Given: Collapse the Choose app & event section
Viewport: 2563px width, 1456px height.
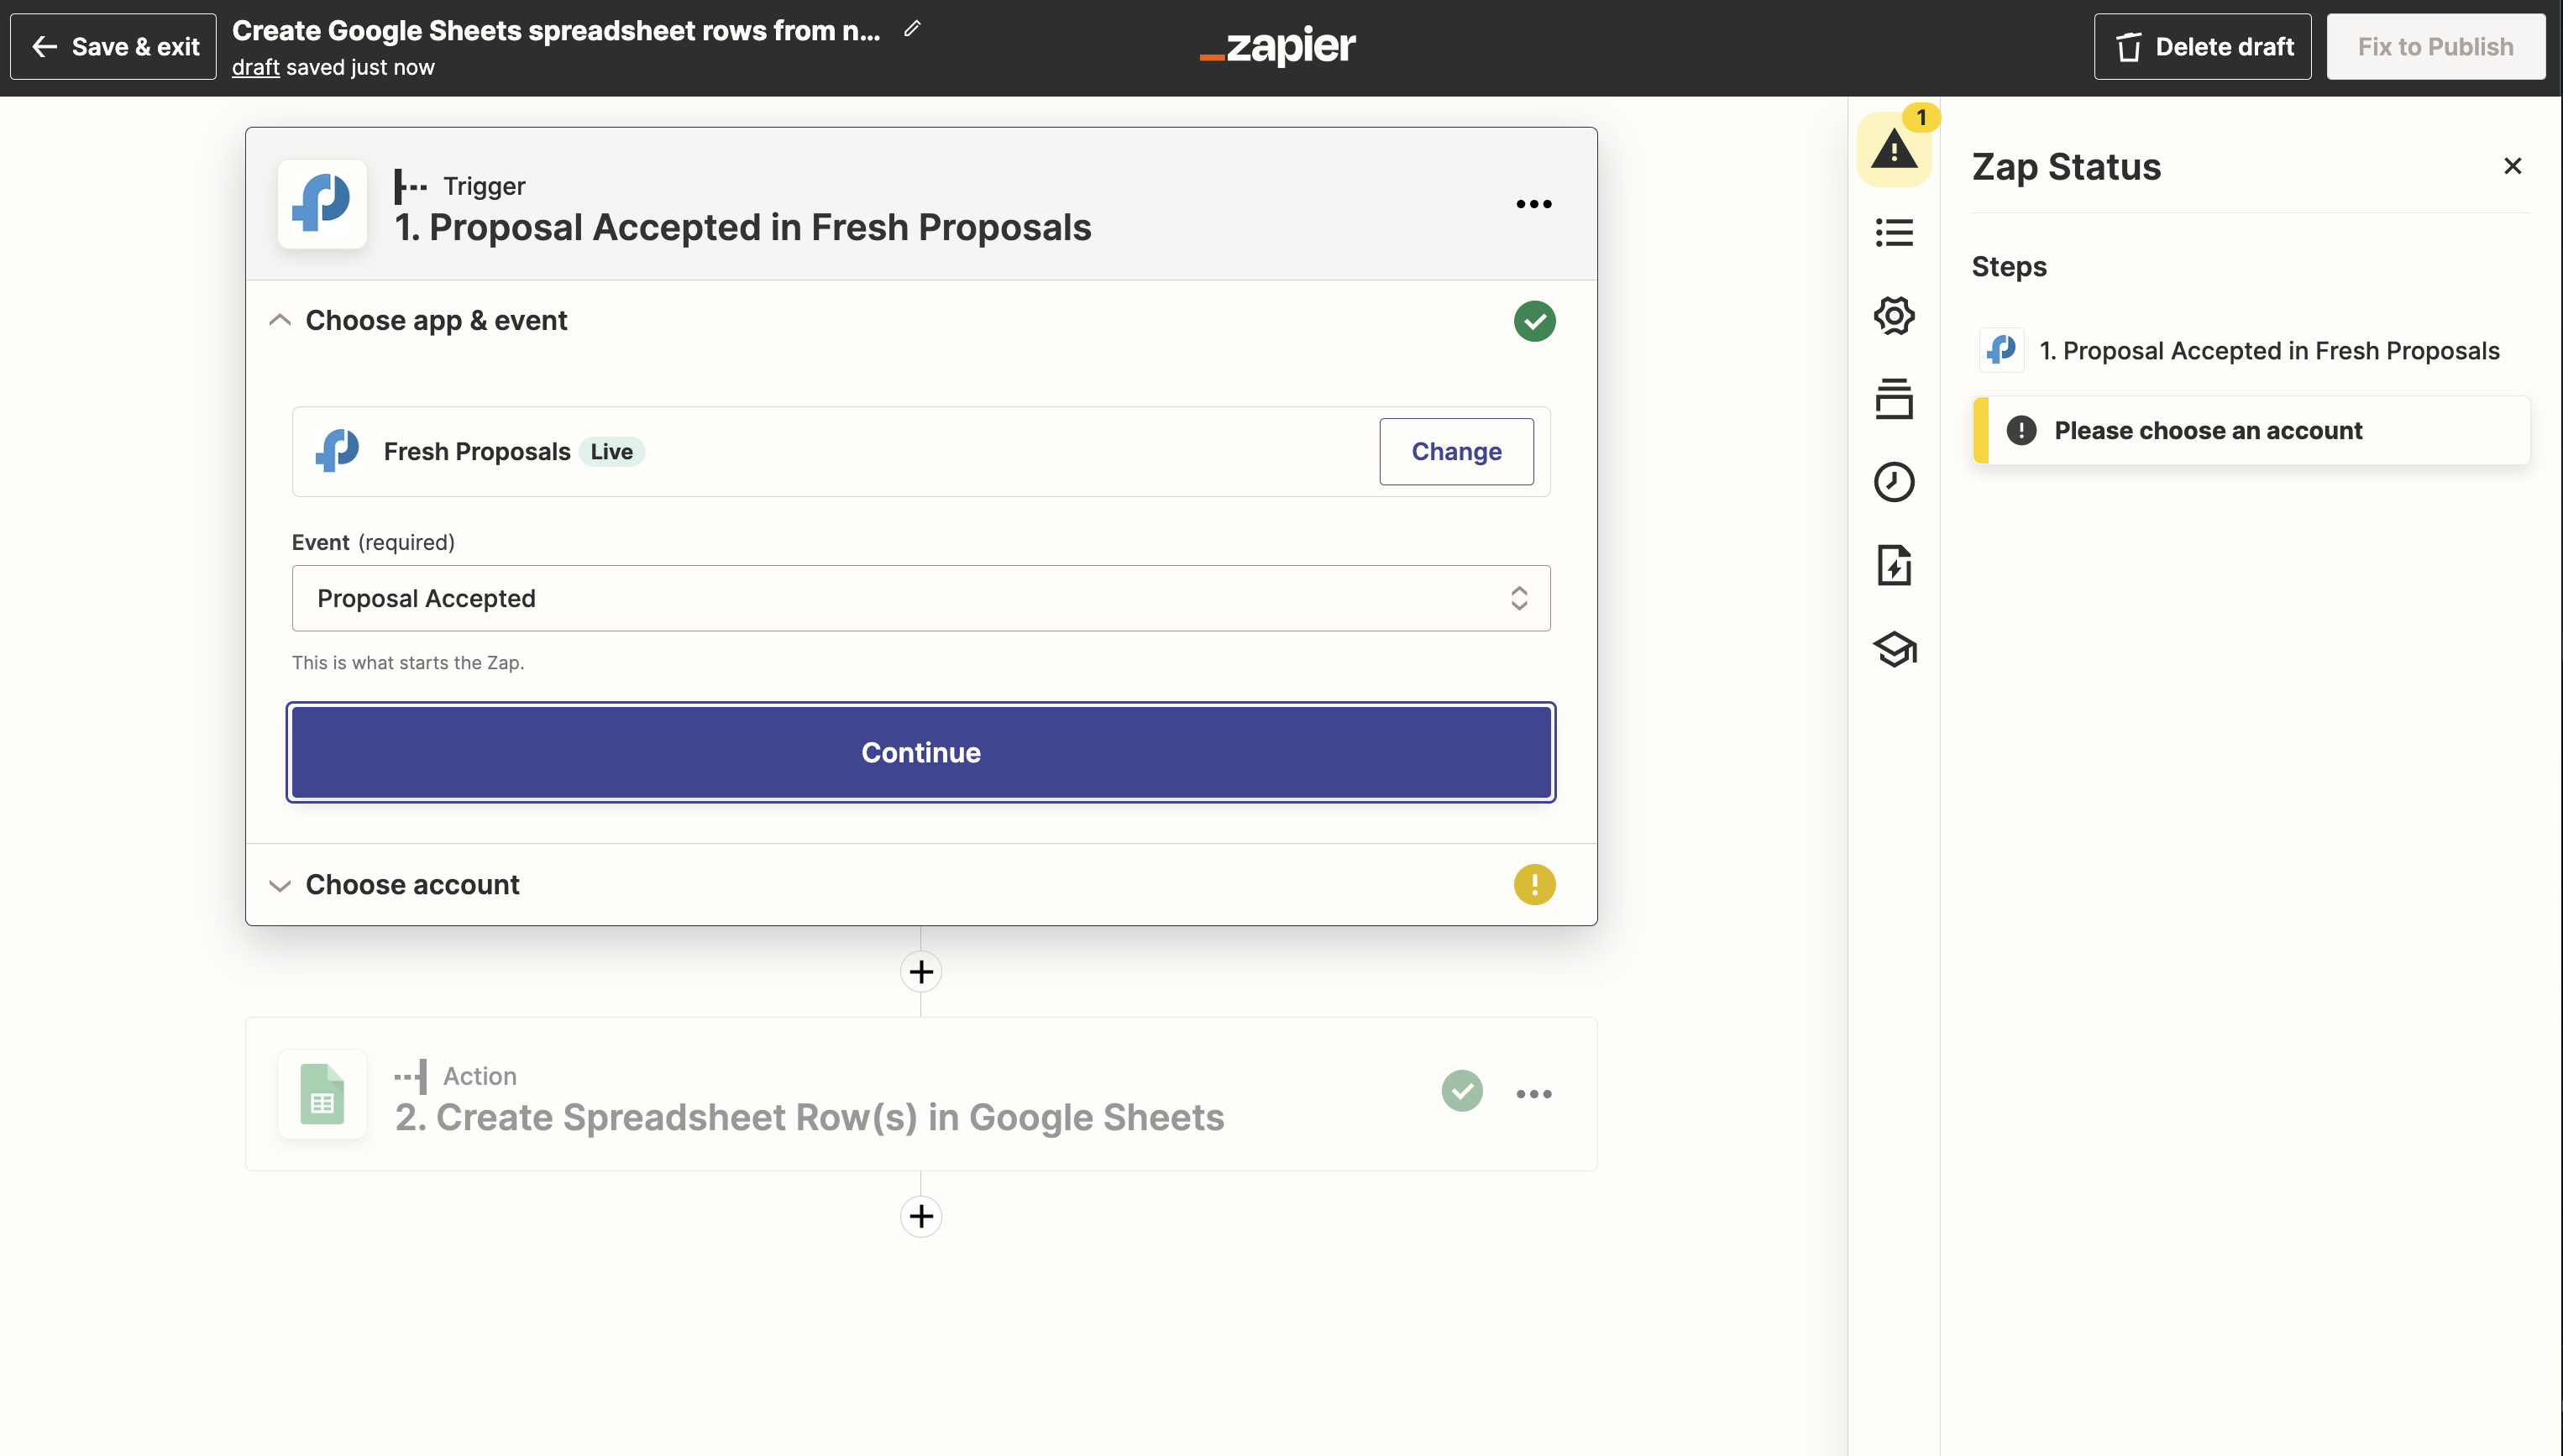Looking at the screenshot, I should (280, 320).
